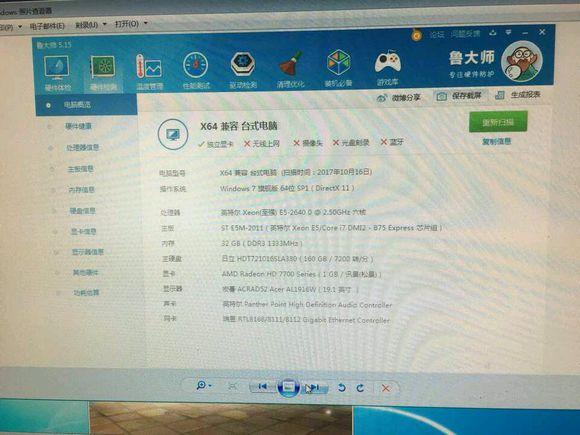Go to previous photo in viewer
Image resolution: width=580 pixels, height=435 pixels.
click(263, 387)
